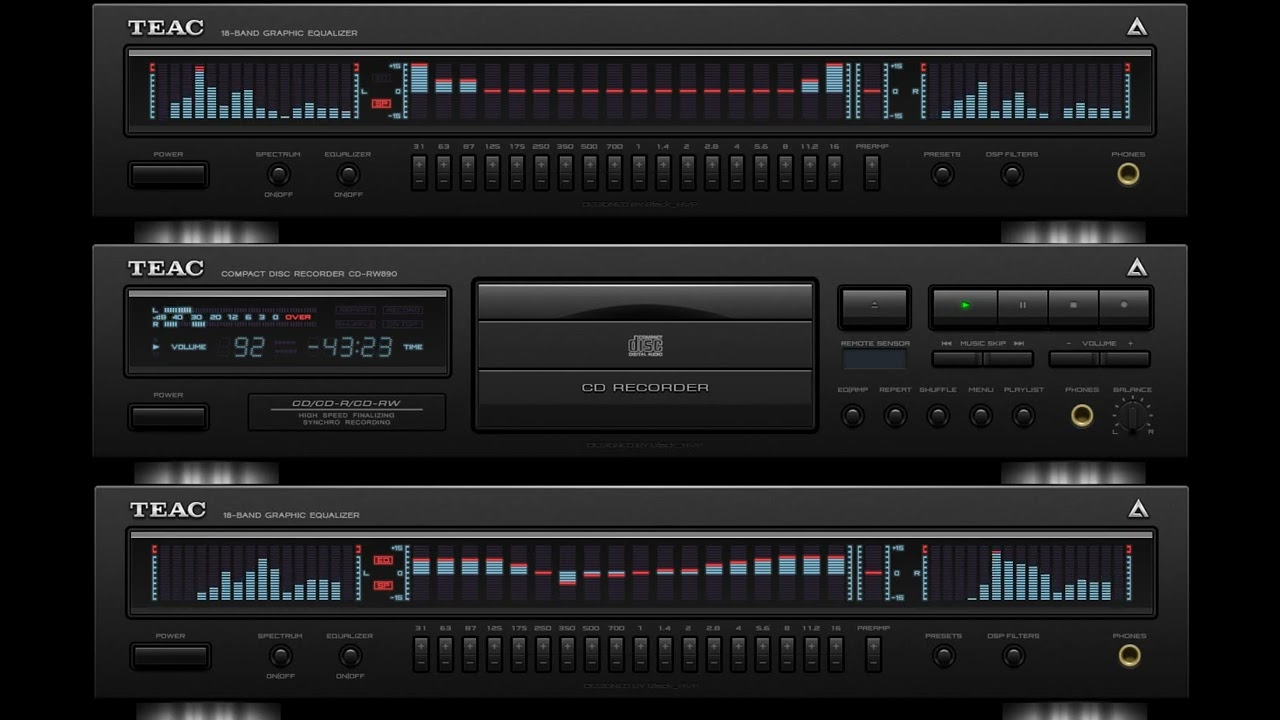Open the Menu button on the recorder
Screen dimensions: 1280x720
tap(980, 415)
